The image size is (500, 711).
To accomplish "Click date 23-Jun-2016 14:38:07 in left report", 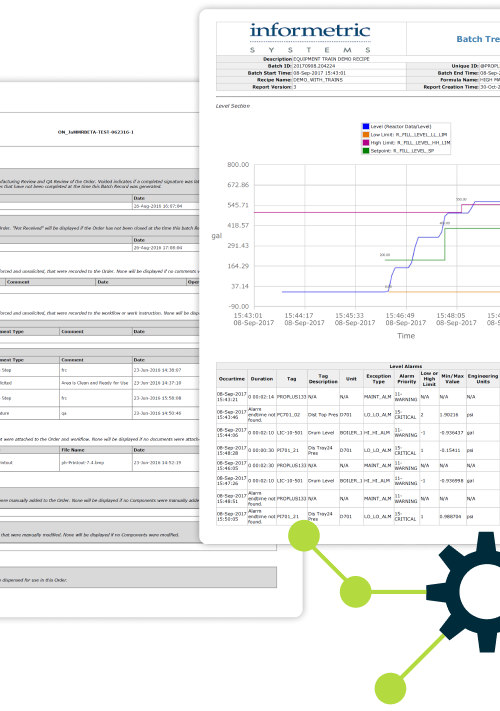I will pyautogui.click(x=157, y=370).
